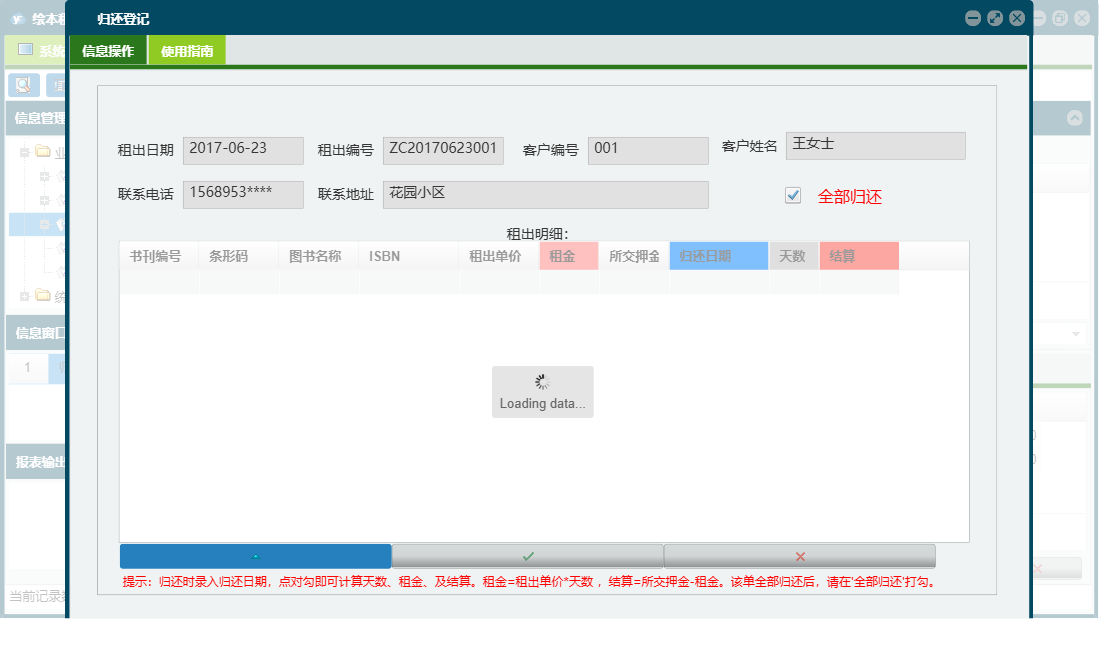
Task: Select the 归还日期 column header
Action: [718, 255]
